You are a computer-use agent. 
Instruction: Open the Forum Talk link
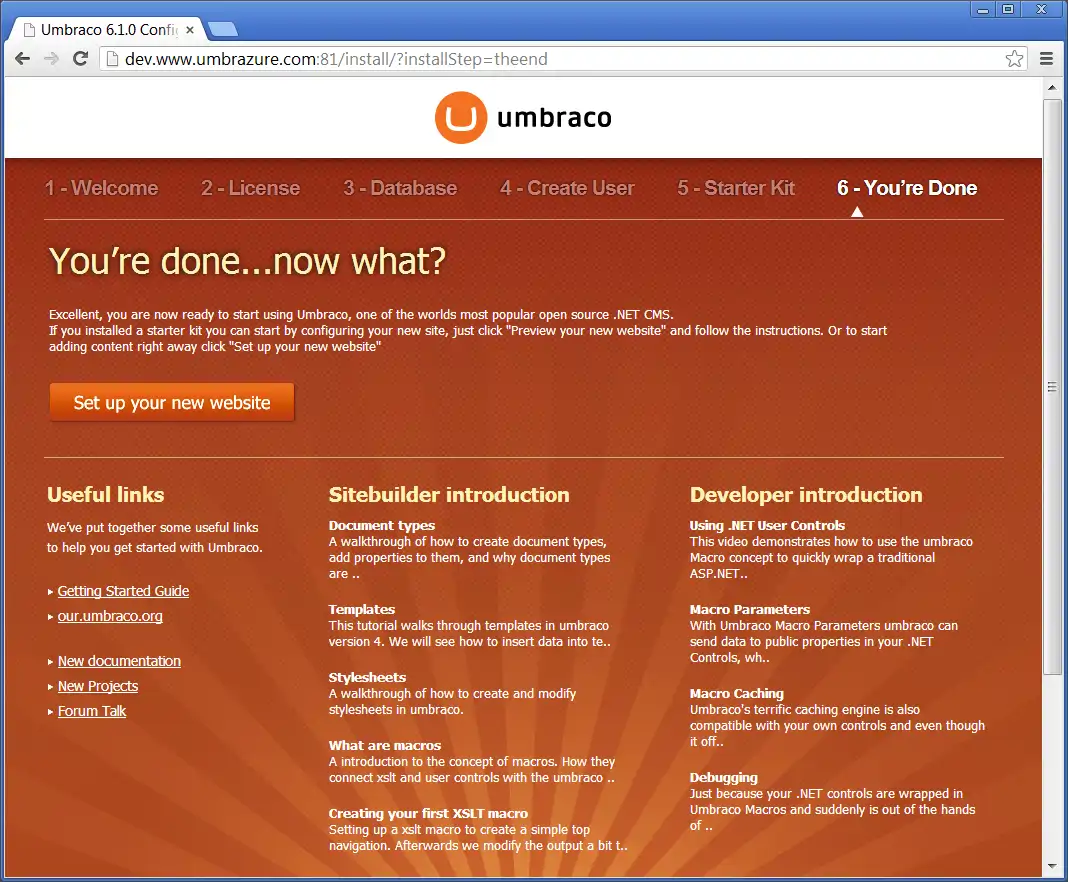click(92, 711)
